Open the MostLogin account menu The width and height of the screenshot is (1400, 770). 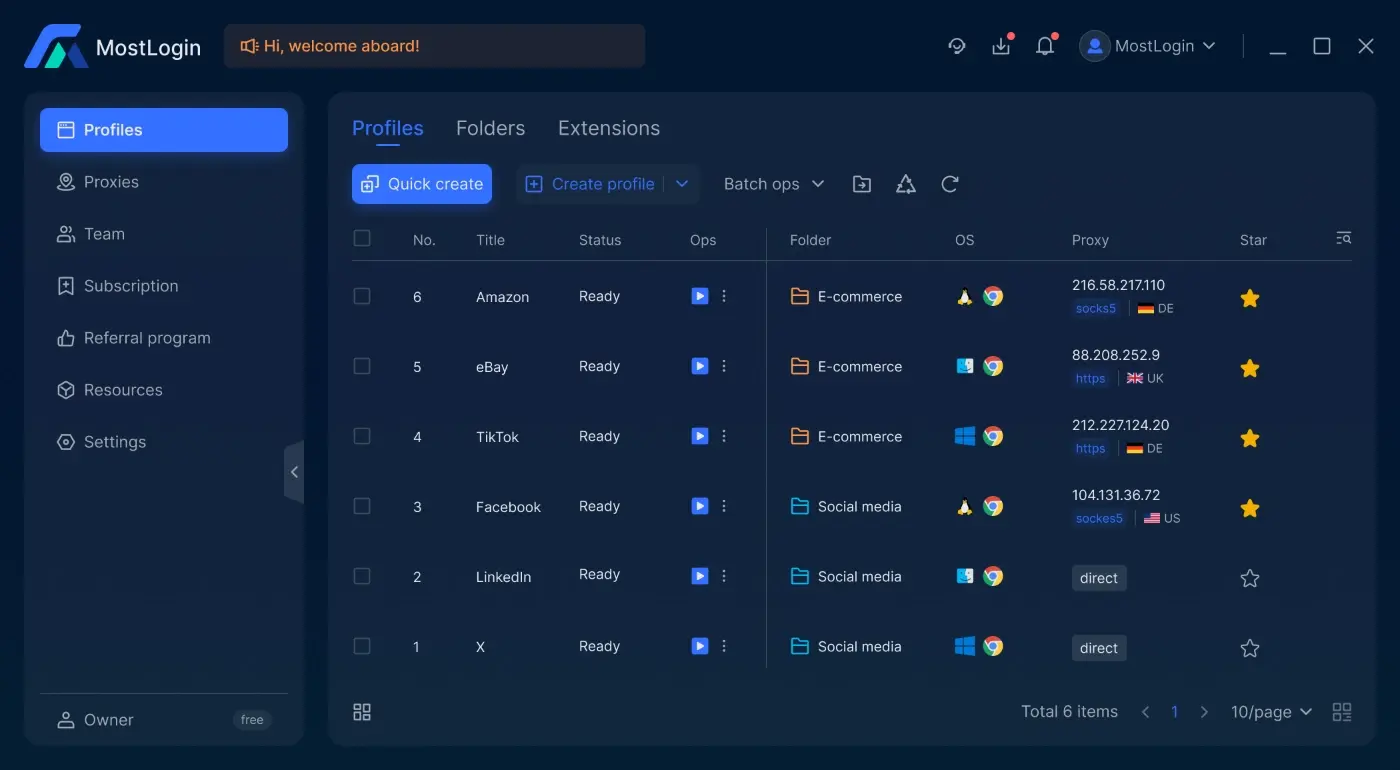tap(1147, 46)
